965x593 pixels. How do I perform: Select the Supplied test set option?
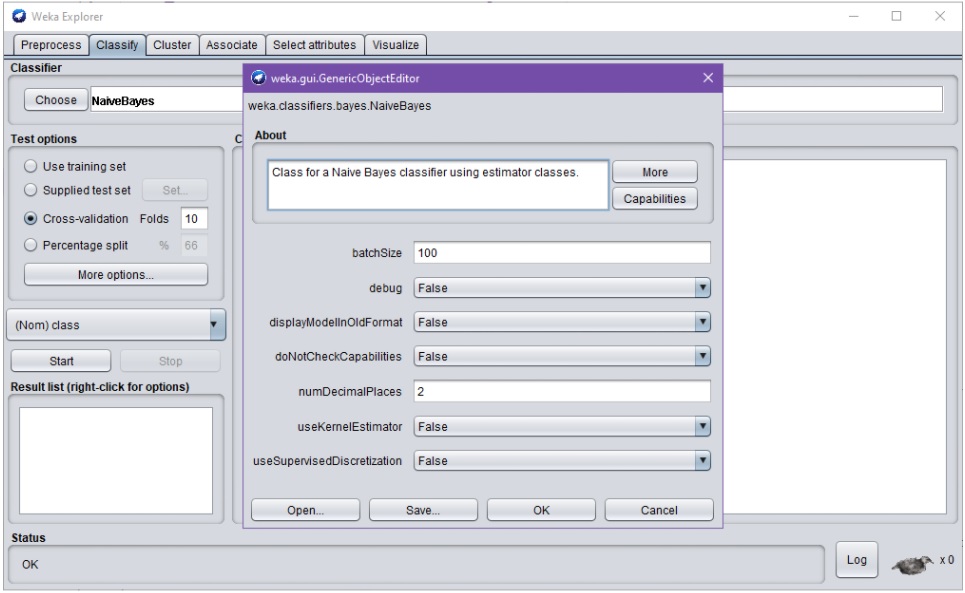(30, 190)
